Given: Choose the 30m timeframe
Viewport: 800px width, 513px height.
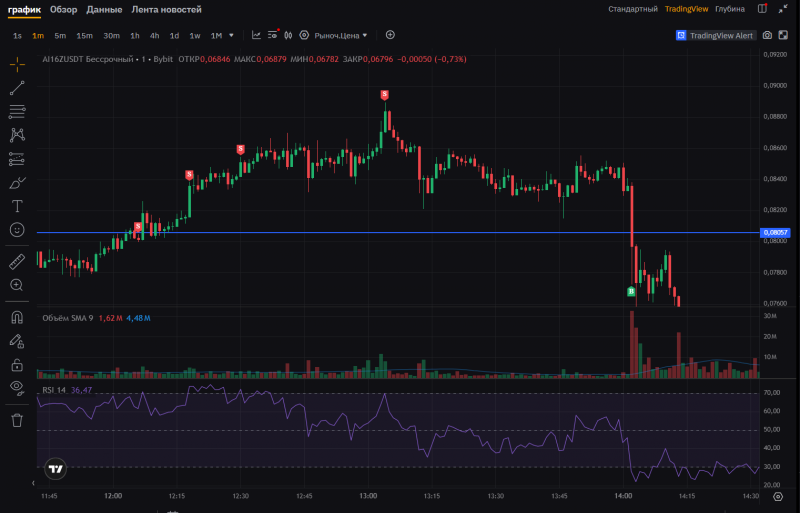Looking at the screenshot, I should point(111,36).
